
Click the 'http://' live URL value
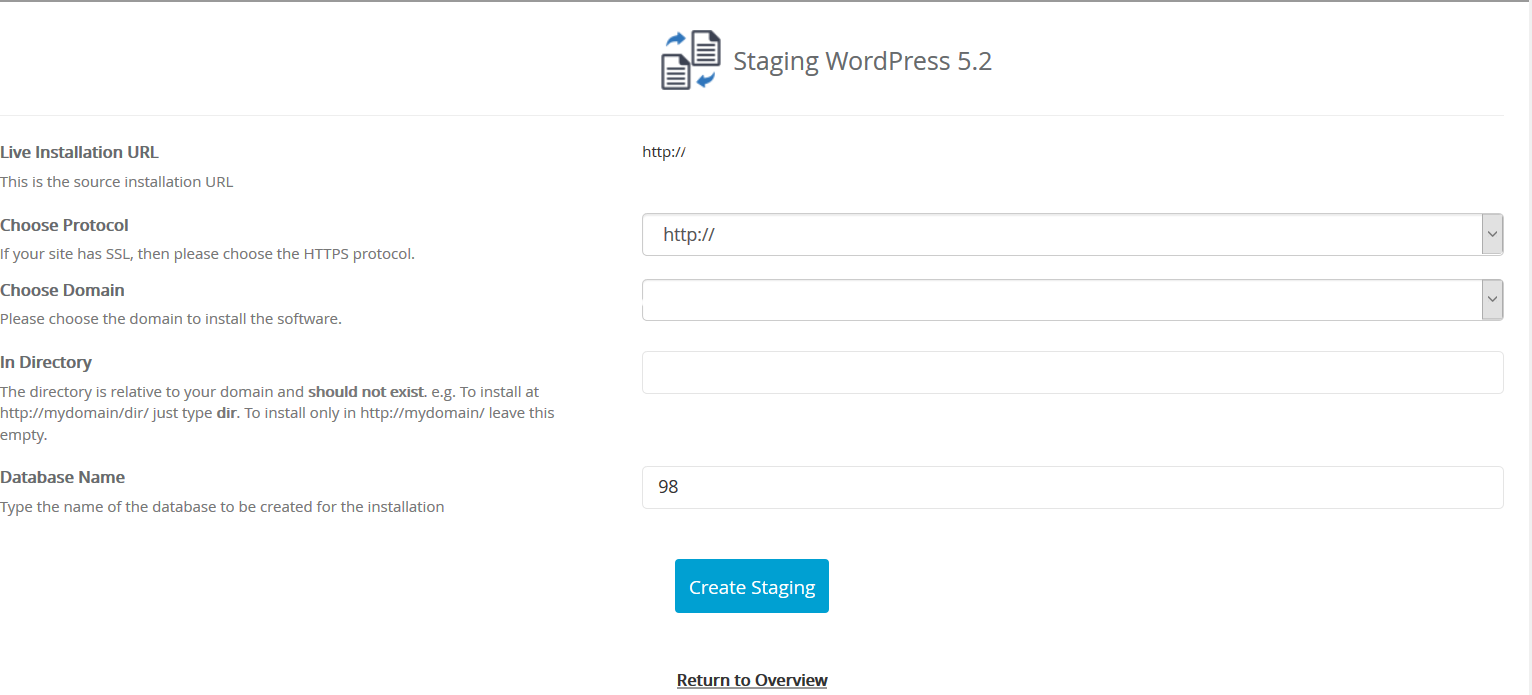(664, 152)
